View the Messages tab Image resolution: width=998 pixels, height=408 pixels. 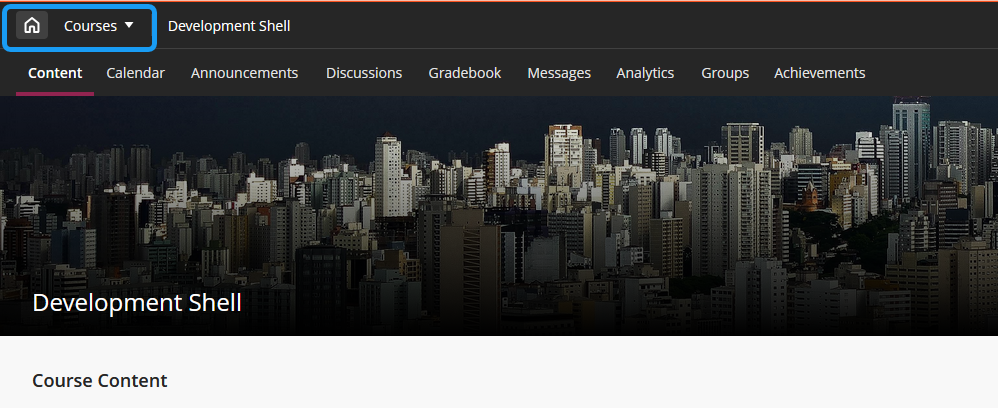pos(559,73)
